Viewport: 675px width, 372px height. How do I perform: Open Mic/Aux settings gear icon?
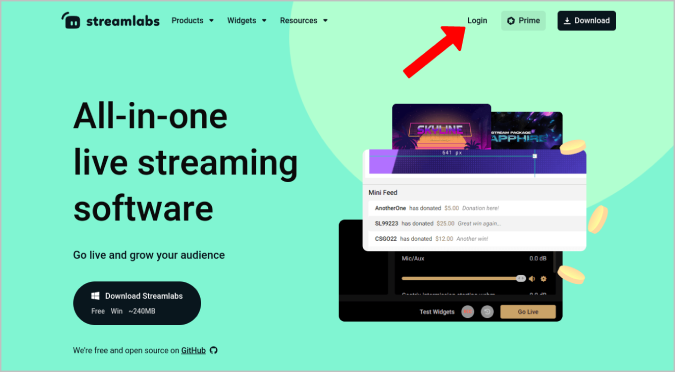(543, 279)
